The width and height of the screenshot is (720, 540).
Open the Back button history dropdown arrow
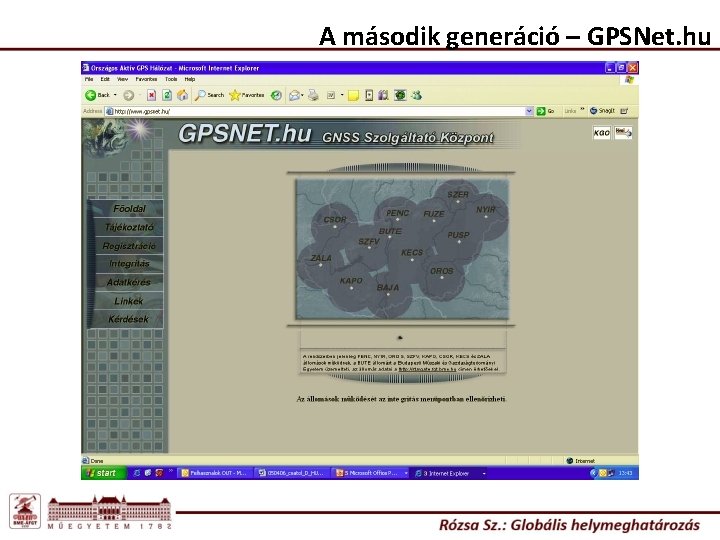(115, 95)
